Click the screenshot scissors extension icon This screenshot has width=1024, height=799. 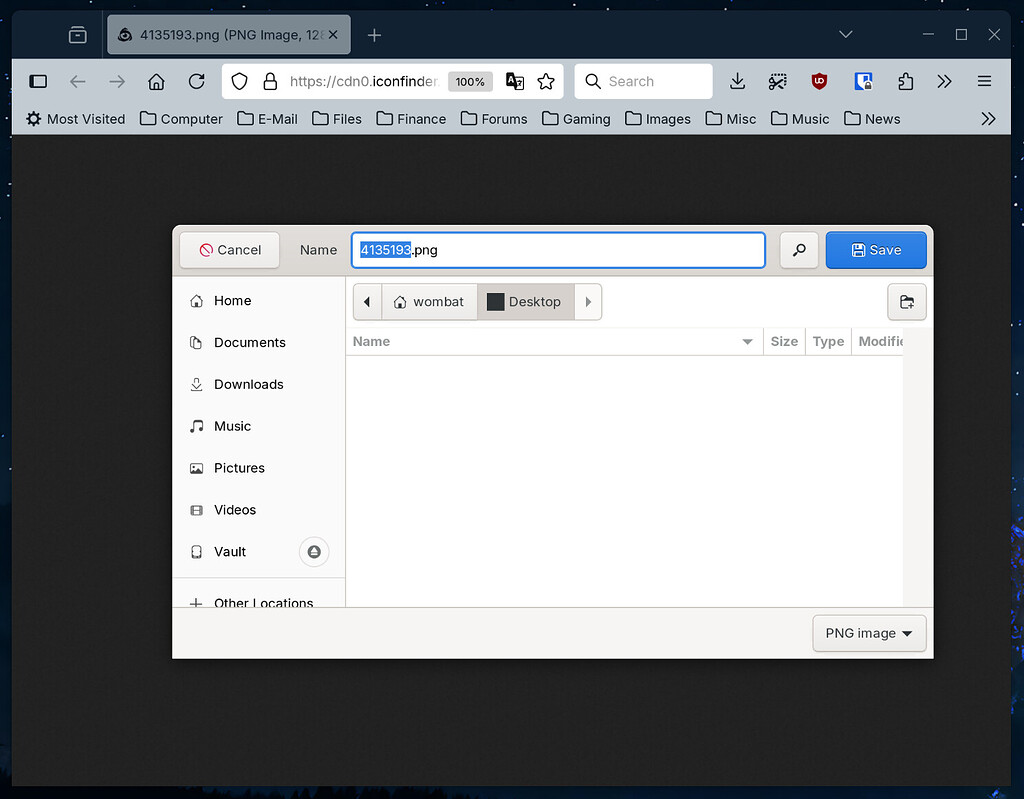click(778, 81)
